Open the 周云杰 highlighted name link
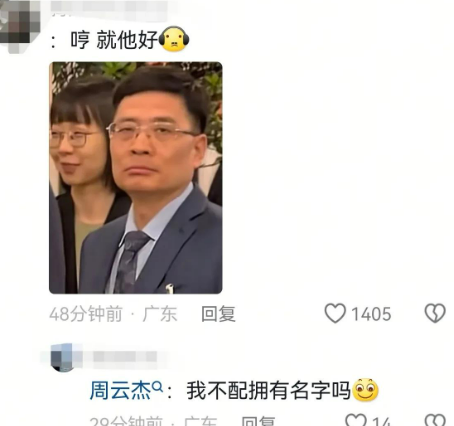The image size is (454, 426). point(120,391)
